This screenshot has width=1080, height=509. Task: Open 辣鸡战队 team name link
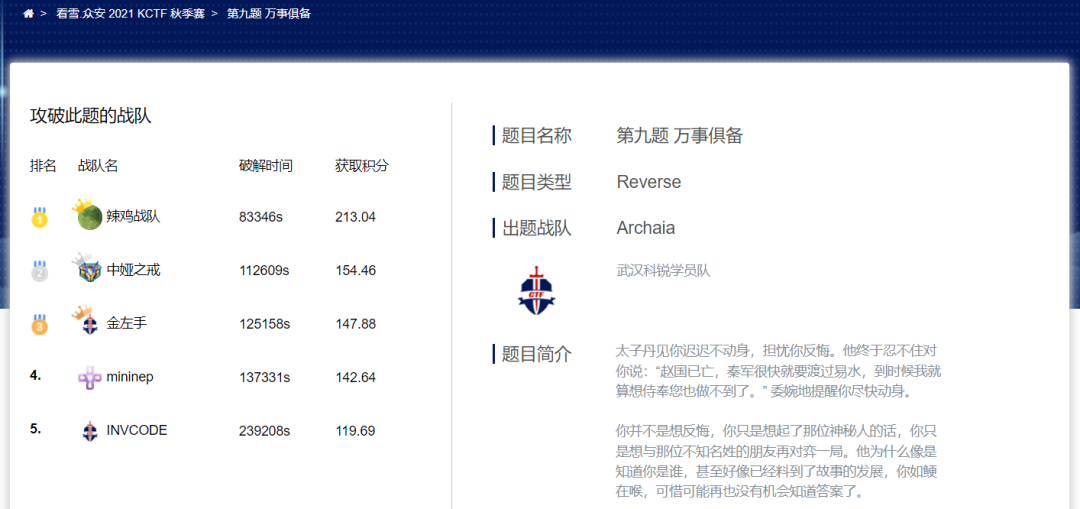point(133,216)
